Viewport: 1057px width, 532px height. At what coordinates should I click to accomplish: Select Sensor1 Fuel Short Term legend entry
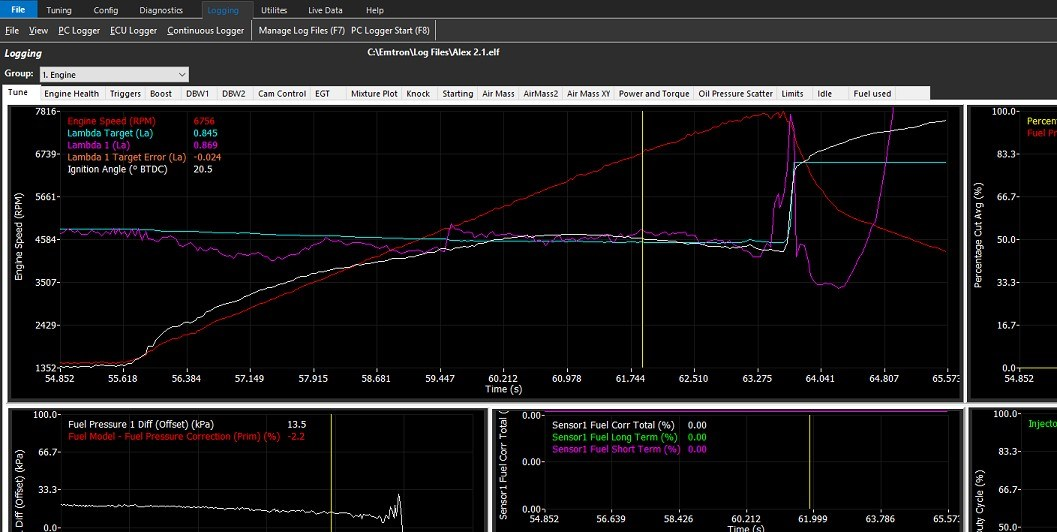(x=616, y=449)
